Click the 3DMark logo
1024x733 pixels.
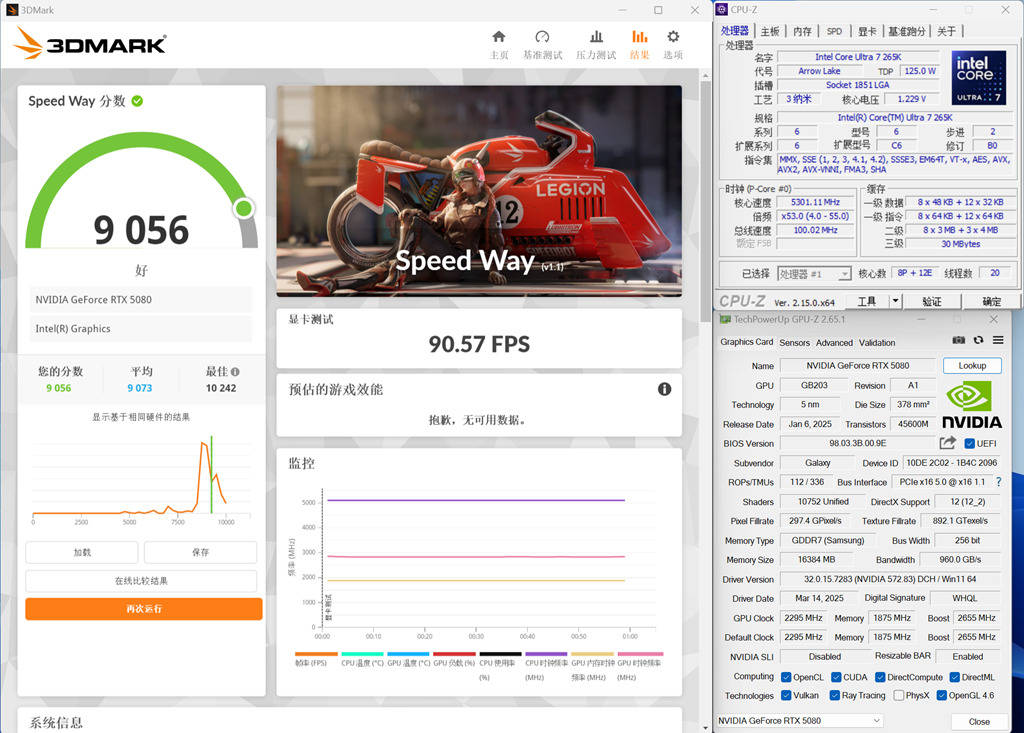[90, 43]
